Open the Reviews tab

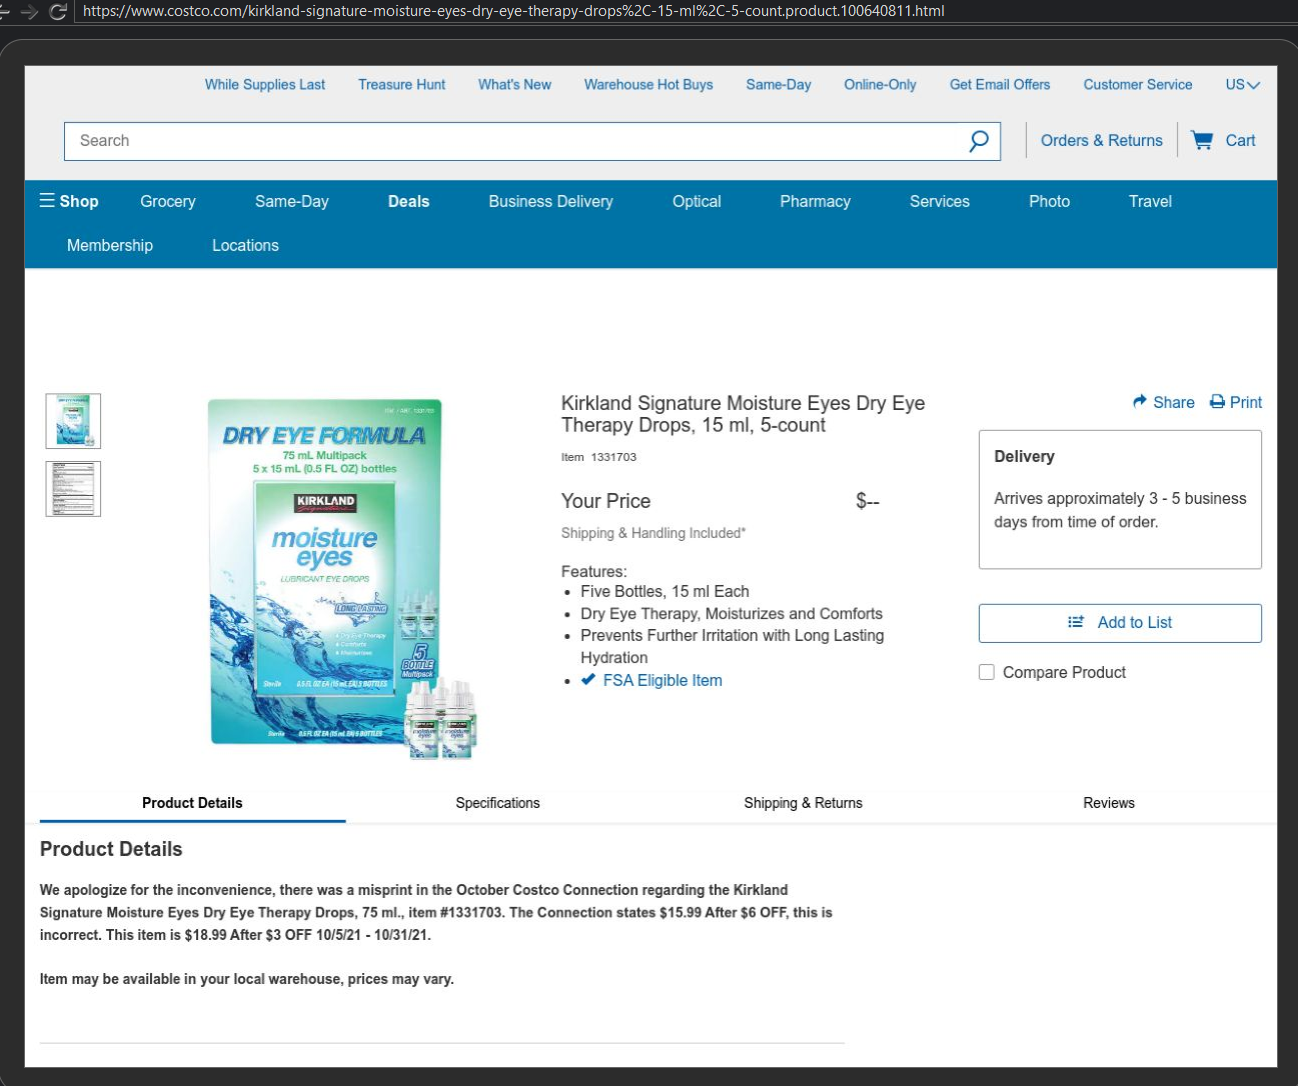pos(1109,803)
